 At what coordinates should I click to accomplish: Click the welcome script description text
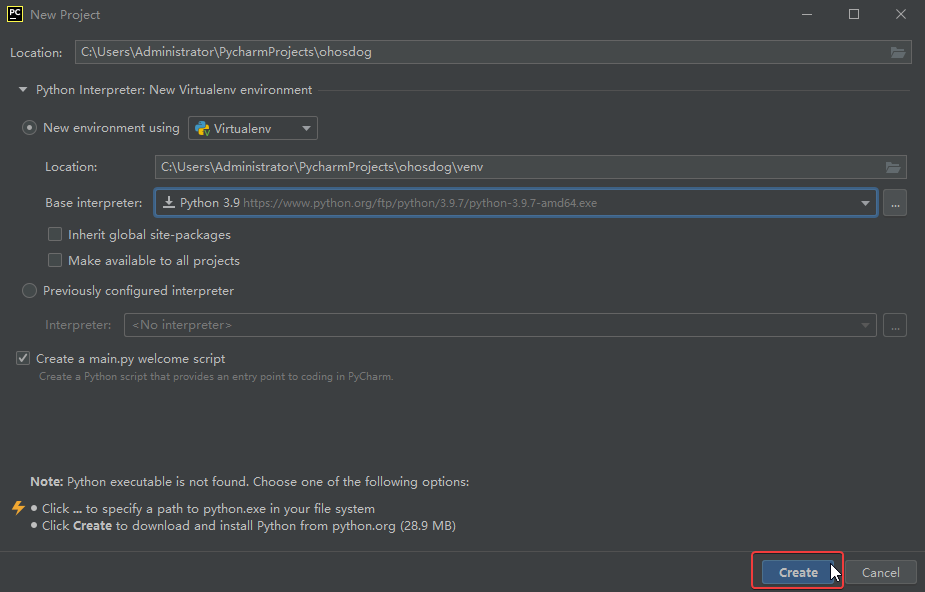(x=216, y=376)
